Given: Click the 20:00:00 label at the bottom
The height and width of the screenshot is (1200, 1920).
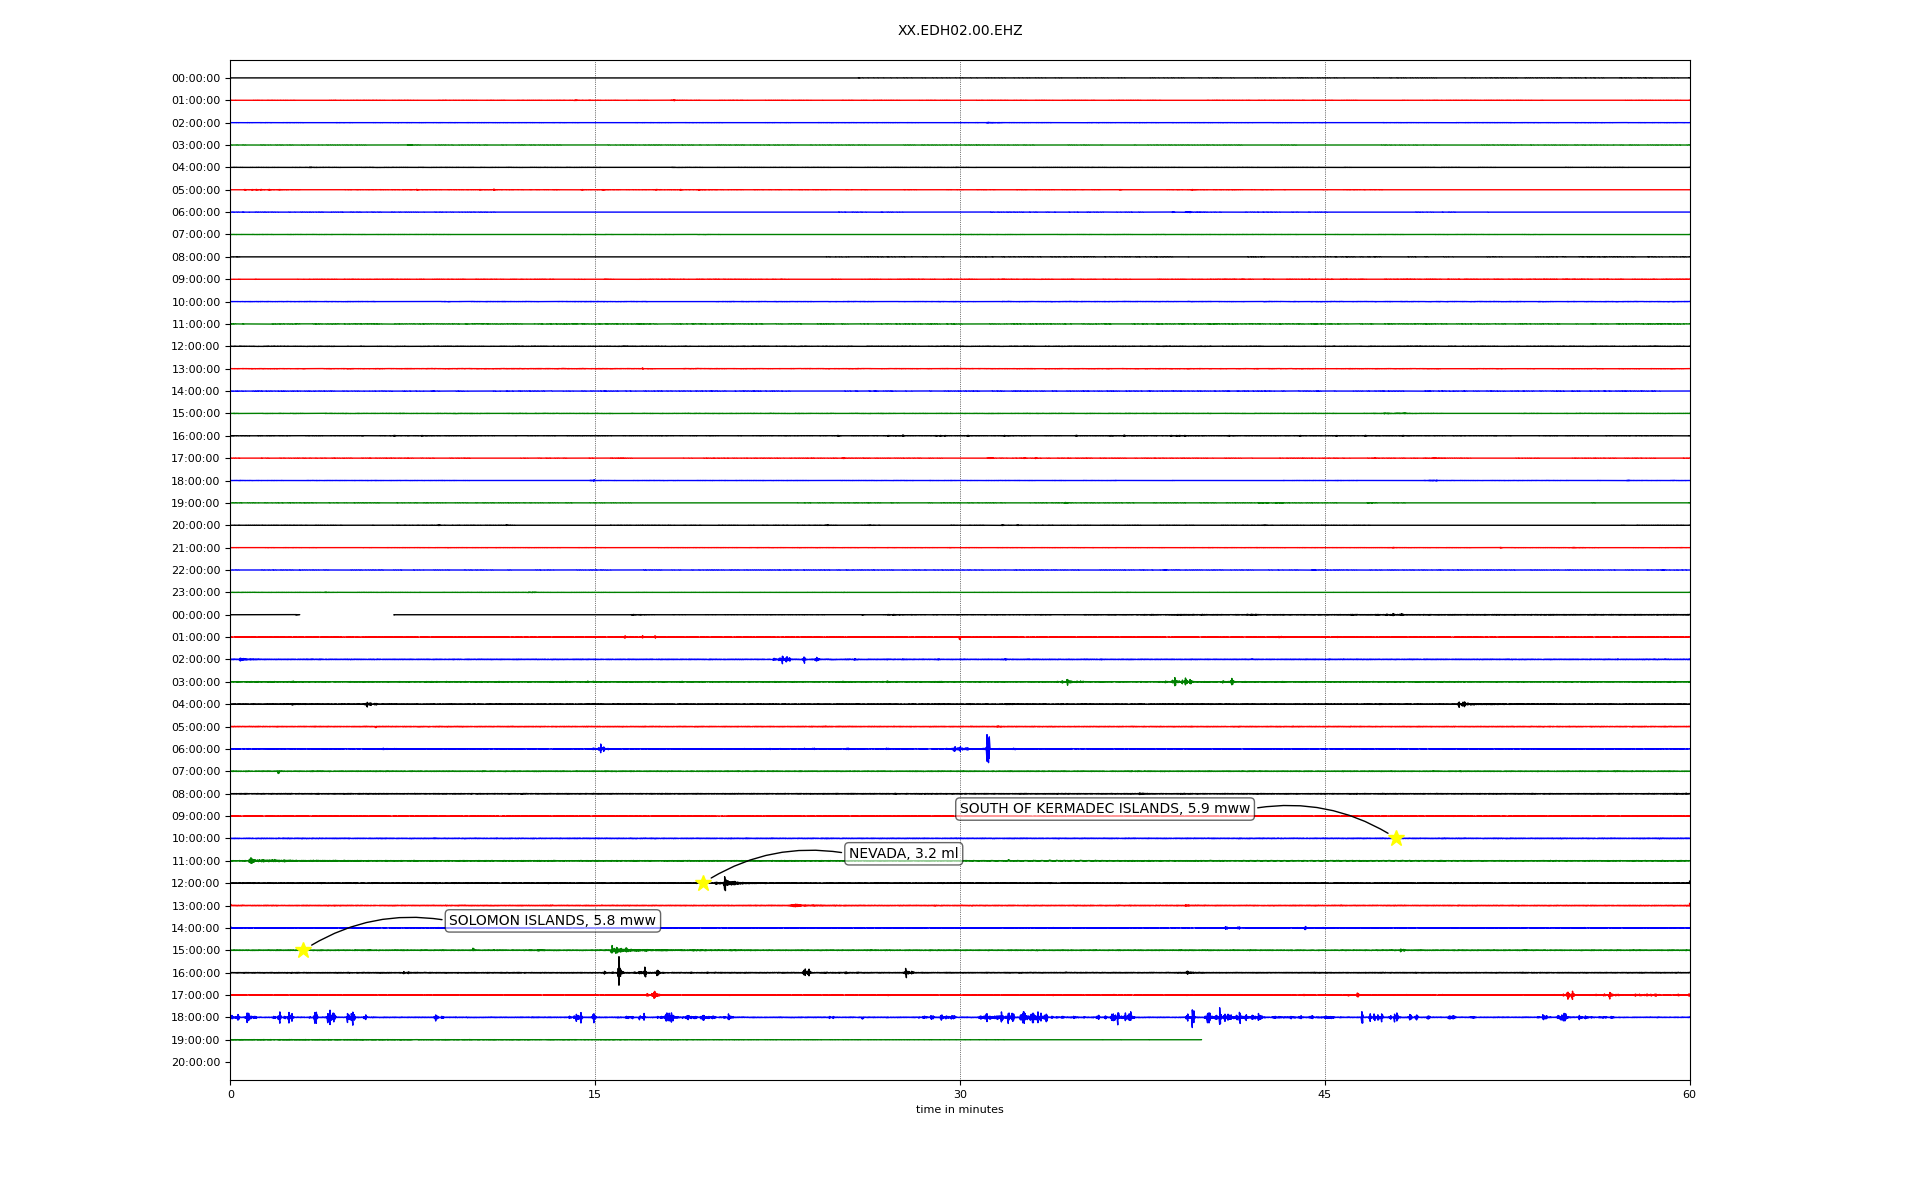Looking at the screenshot, I should tap(196, 1062).
